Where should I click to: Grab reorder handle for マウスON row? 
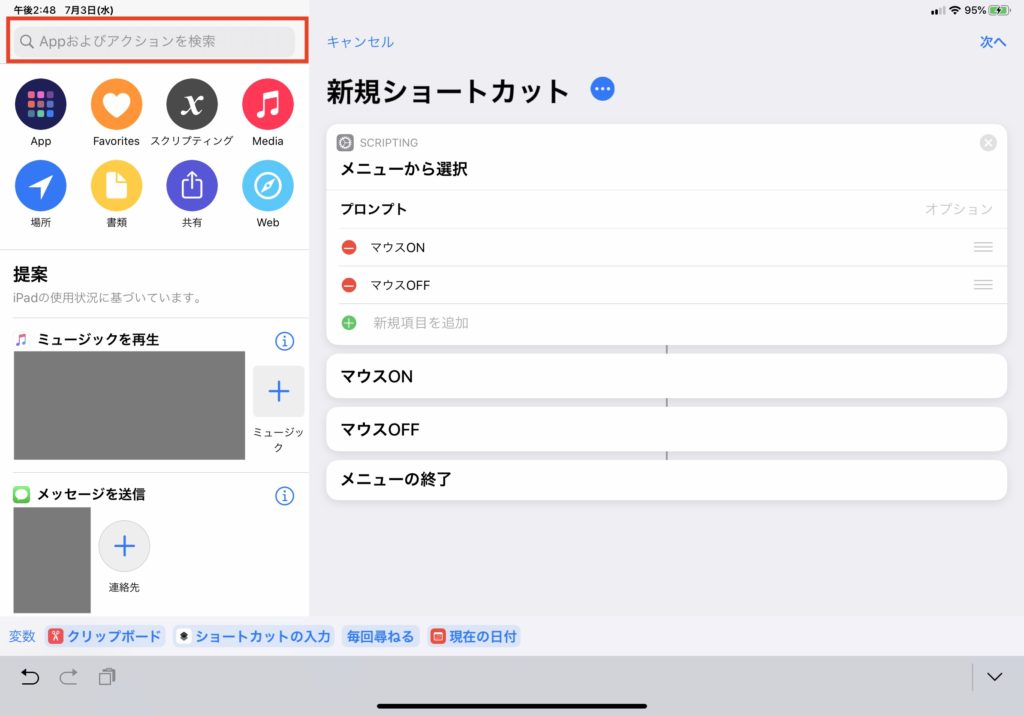point(983,247)
